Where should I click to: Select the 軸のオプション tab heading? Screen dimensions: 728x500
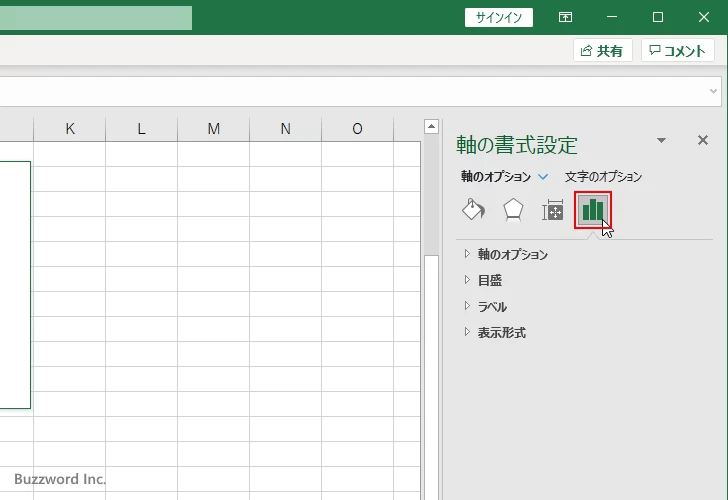(496, 177)
